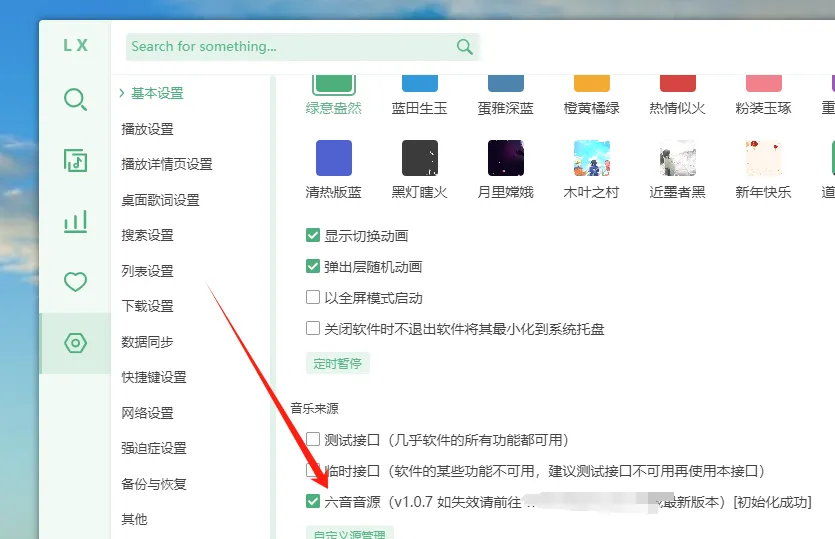The height and width of the screenshot is (539, 835).
Task: Go to 备份与恢复 section
Action: tap(154, 484)
